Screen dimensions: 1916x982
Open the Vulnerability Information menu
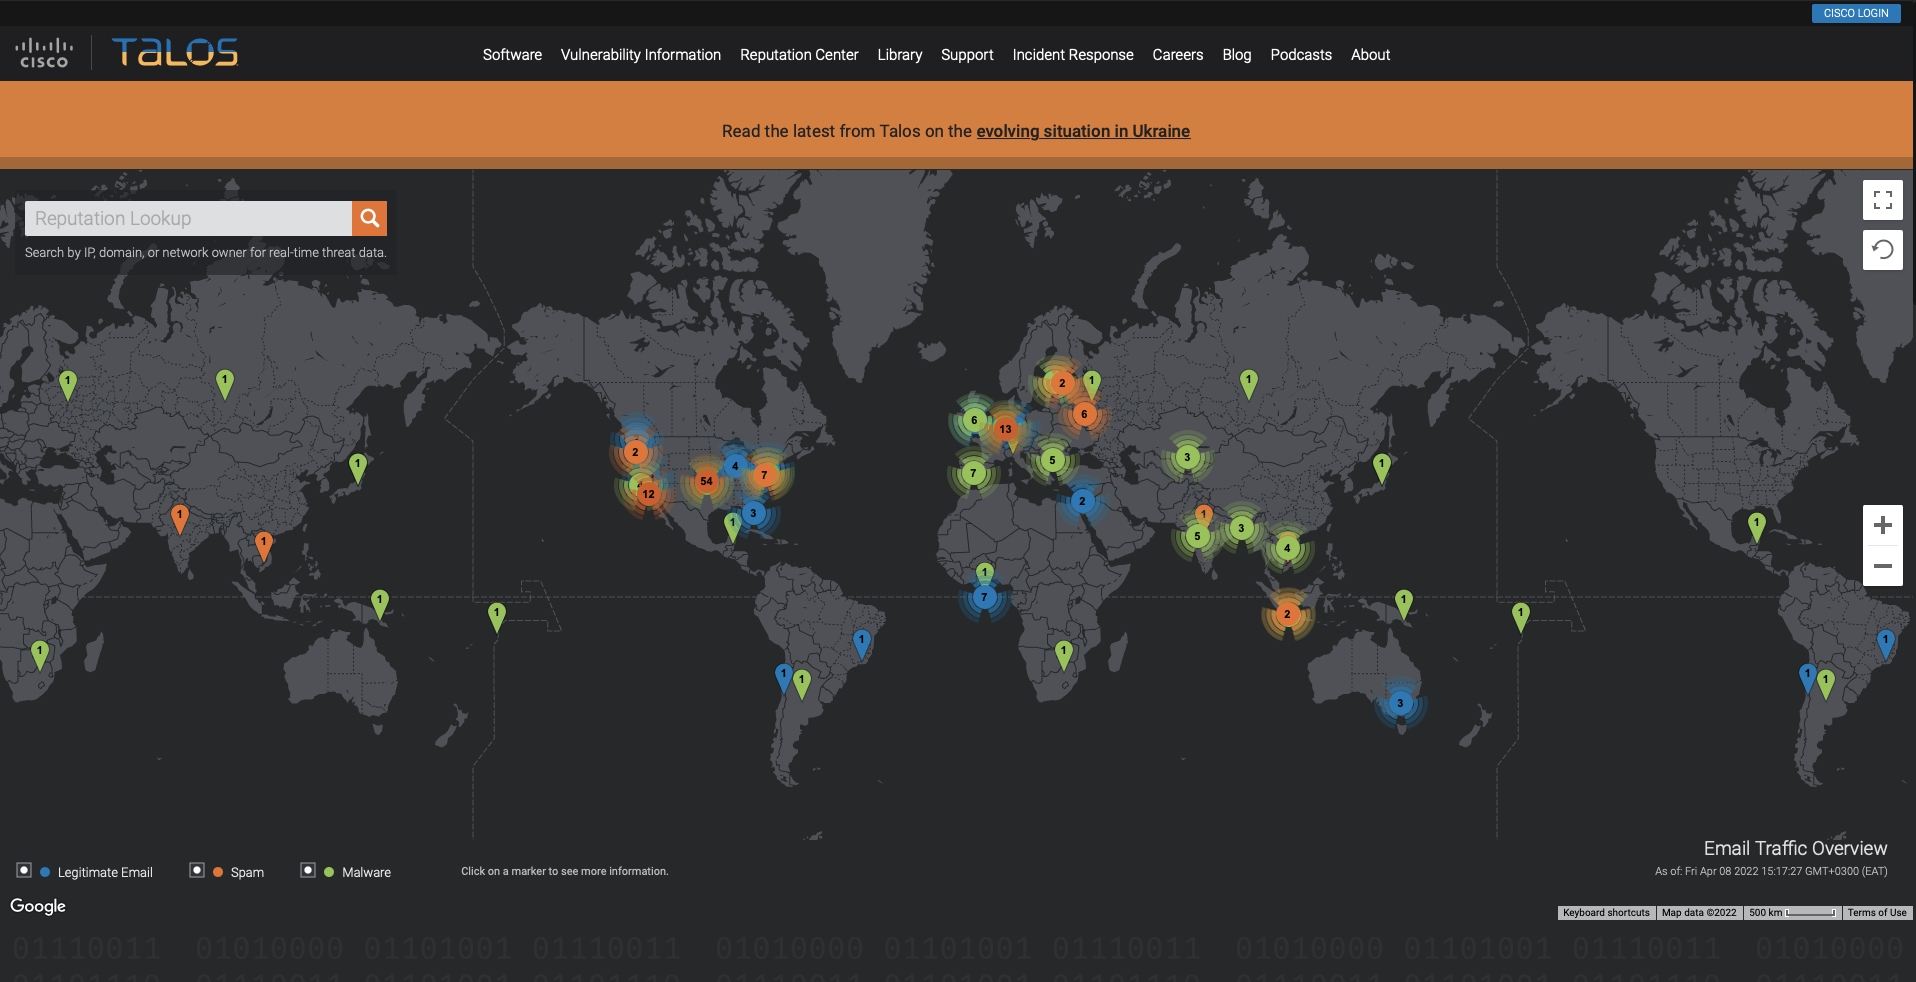(x=640, y=55)
